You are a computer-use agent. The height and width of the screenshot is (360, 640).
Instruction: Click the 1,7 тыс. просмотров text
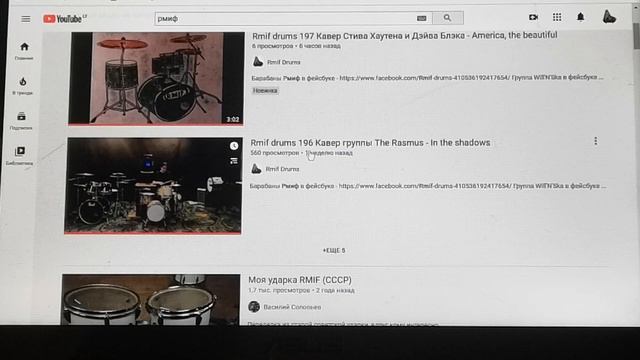pos(279,290)
